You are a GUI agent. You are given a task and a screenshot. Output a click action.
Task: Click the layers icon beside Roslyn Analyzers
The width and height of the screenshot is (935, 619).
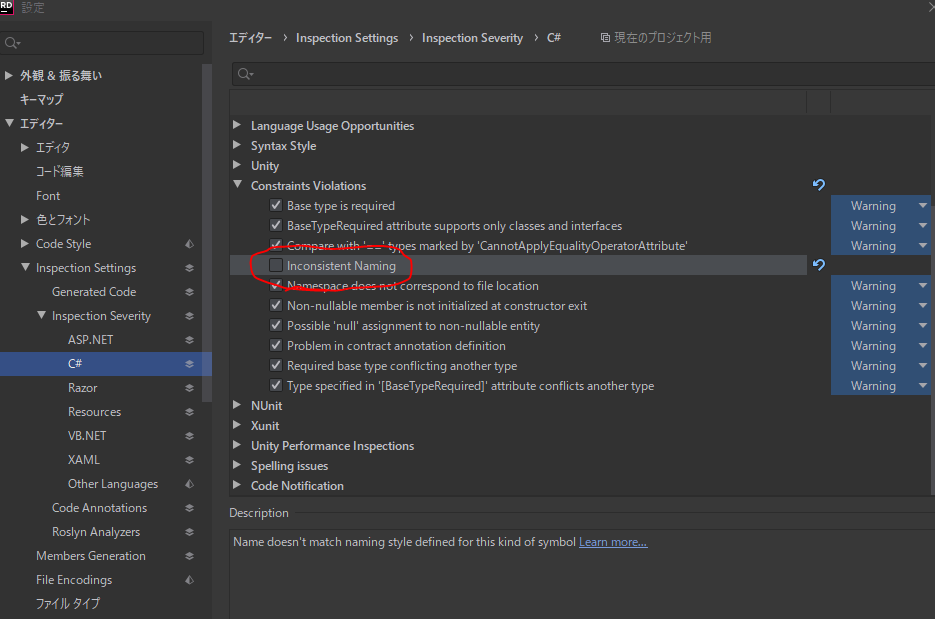(x=189, y=532)
